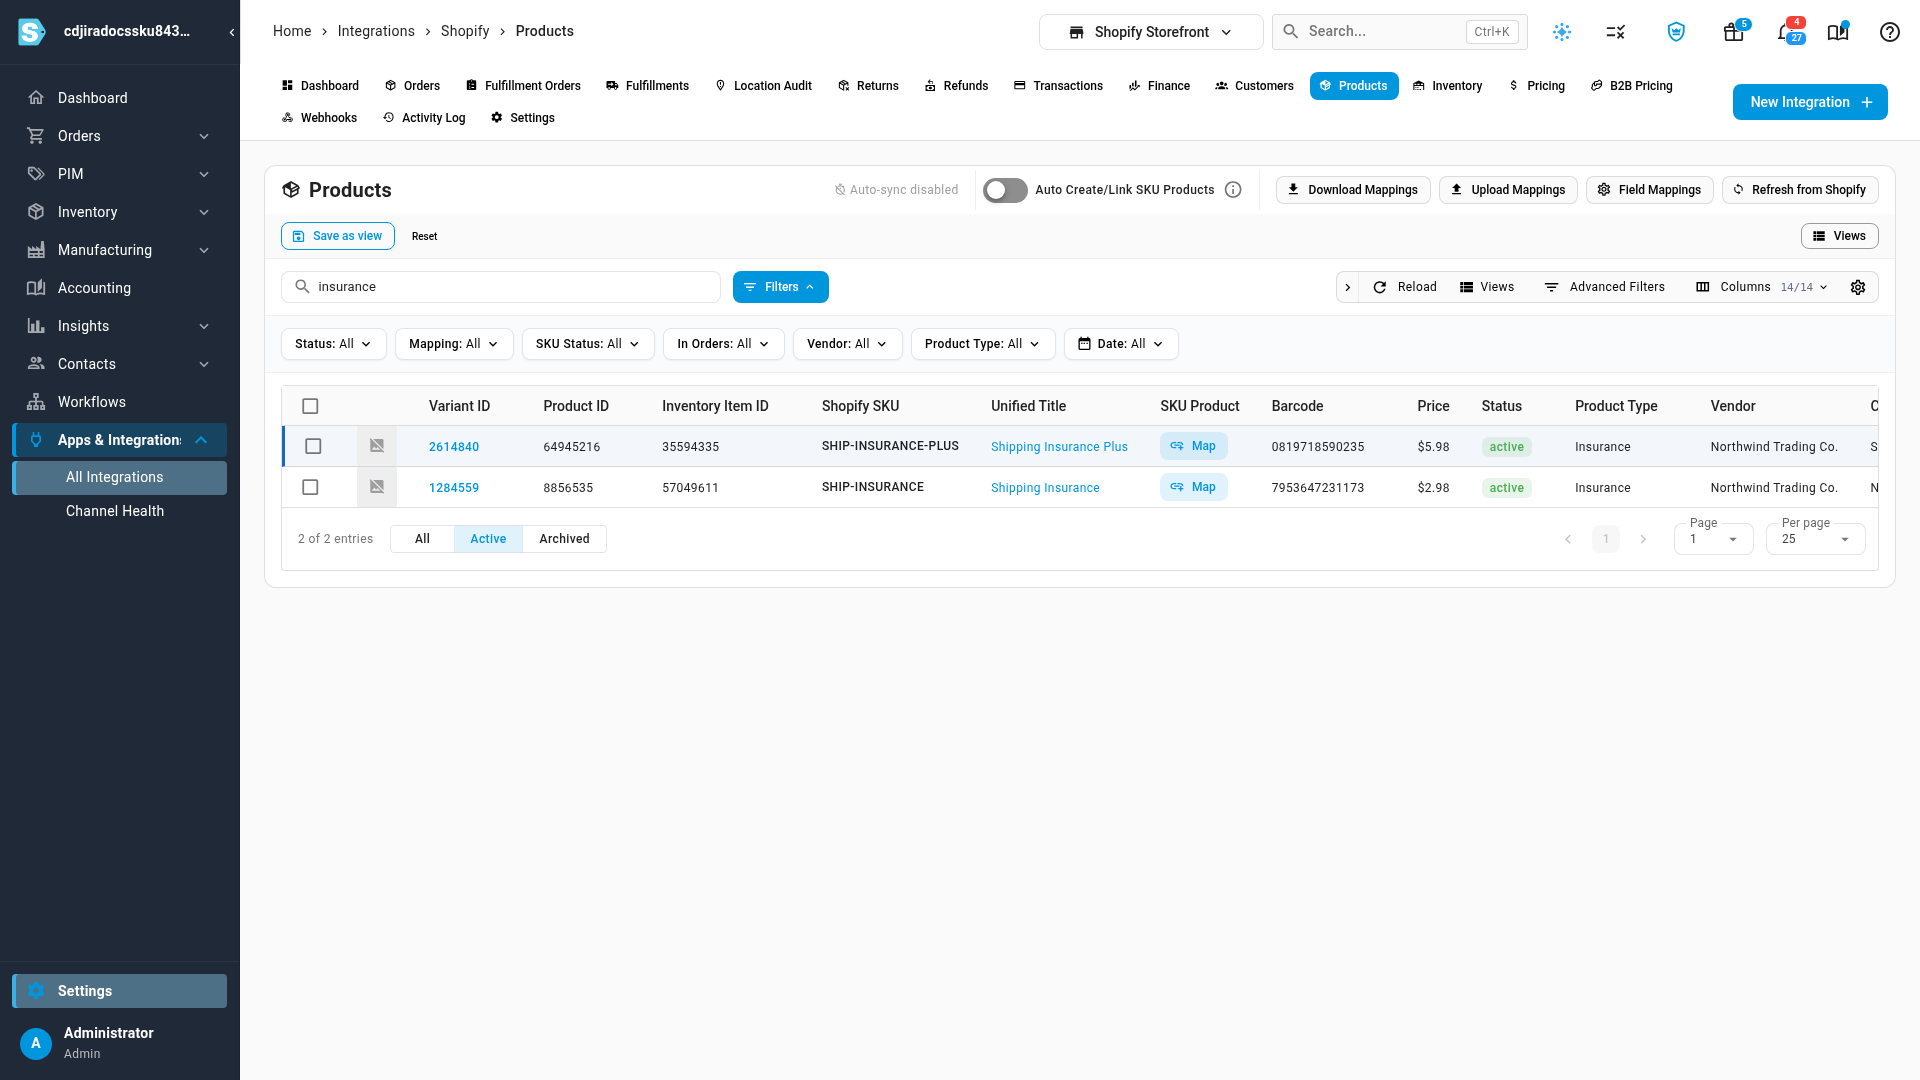This screenshot has width=1920, height=1080.
Task: Check the row for variant 2614840
Action: 313,446
